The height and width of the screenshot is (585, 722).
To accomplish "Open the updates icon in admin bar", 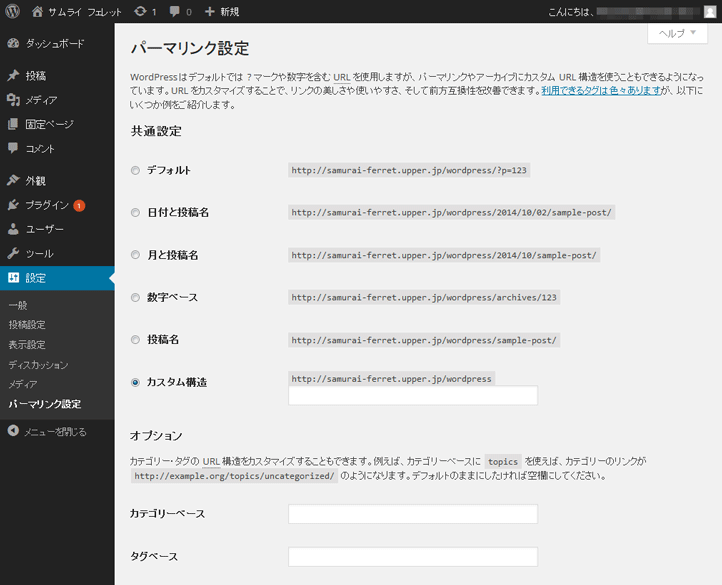I will pyautogui.click(x=141, y=12).
